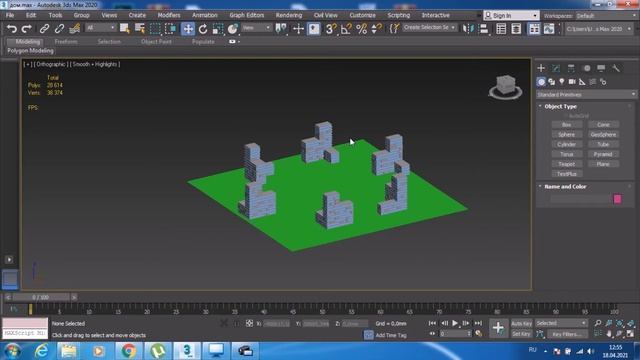This screenshot has width=640, height=360.
Task: Open the Sign In dropdown
Action: (x=511, y=16)
